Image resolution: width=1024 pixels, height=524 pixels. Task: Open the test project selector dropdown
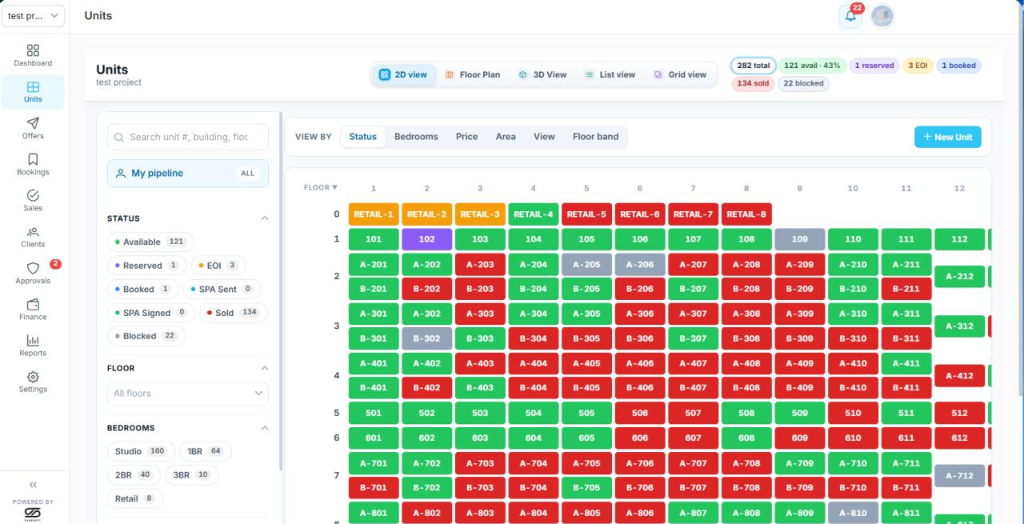(33, 16)
